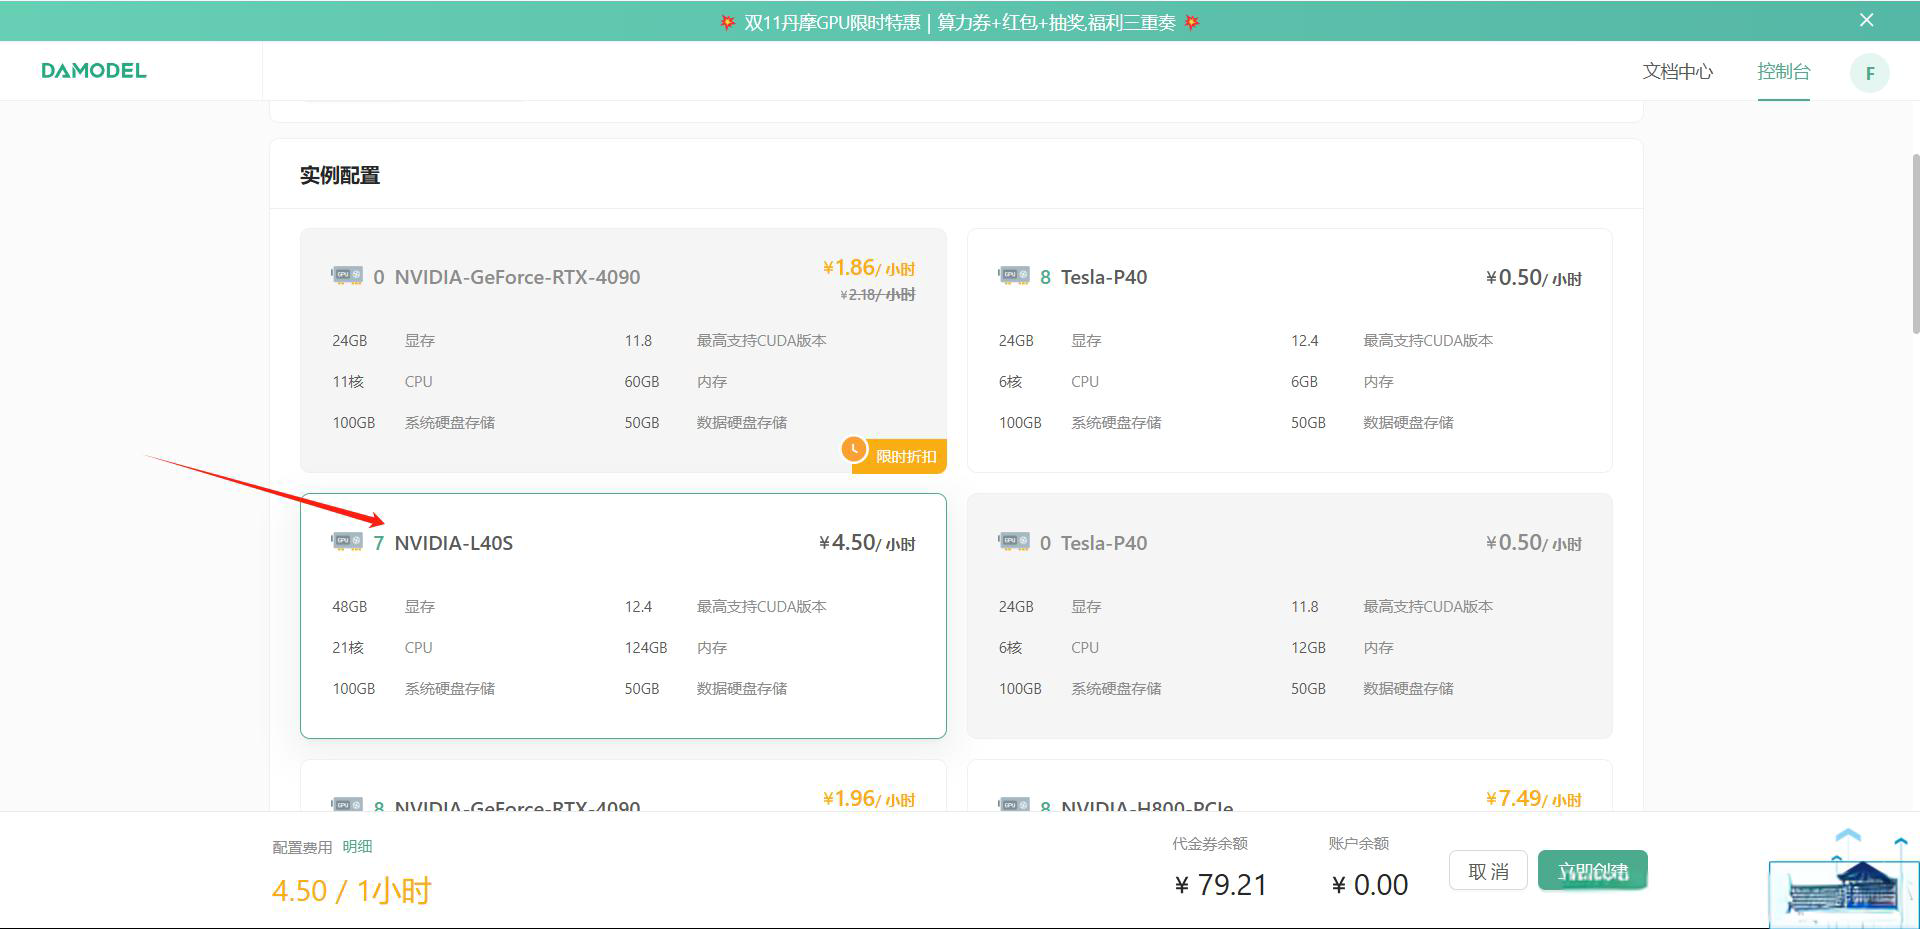Click the GPU icon on the RTX-4090 ¥1.86 card
Screen dimensions: 1920x929
tap(347, 276)
